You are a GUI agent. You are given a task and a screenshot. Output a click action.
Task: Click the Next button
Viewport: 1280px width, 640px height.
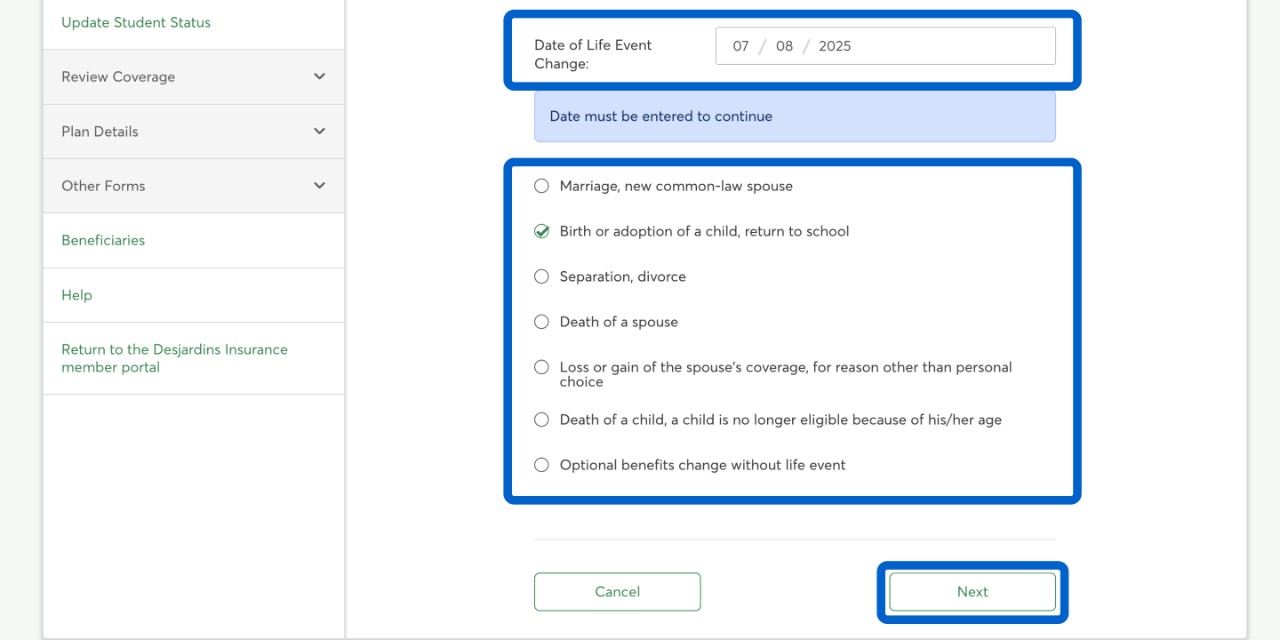pos(972,592)
